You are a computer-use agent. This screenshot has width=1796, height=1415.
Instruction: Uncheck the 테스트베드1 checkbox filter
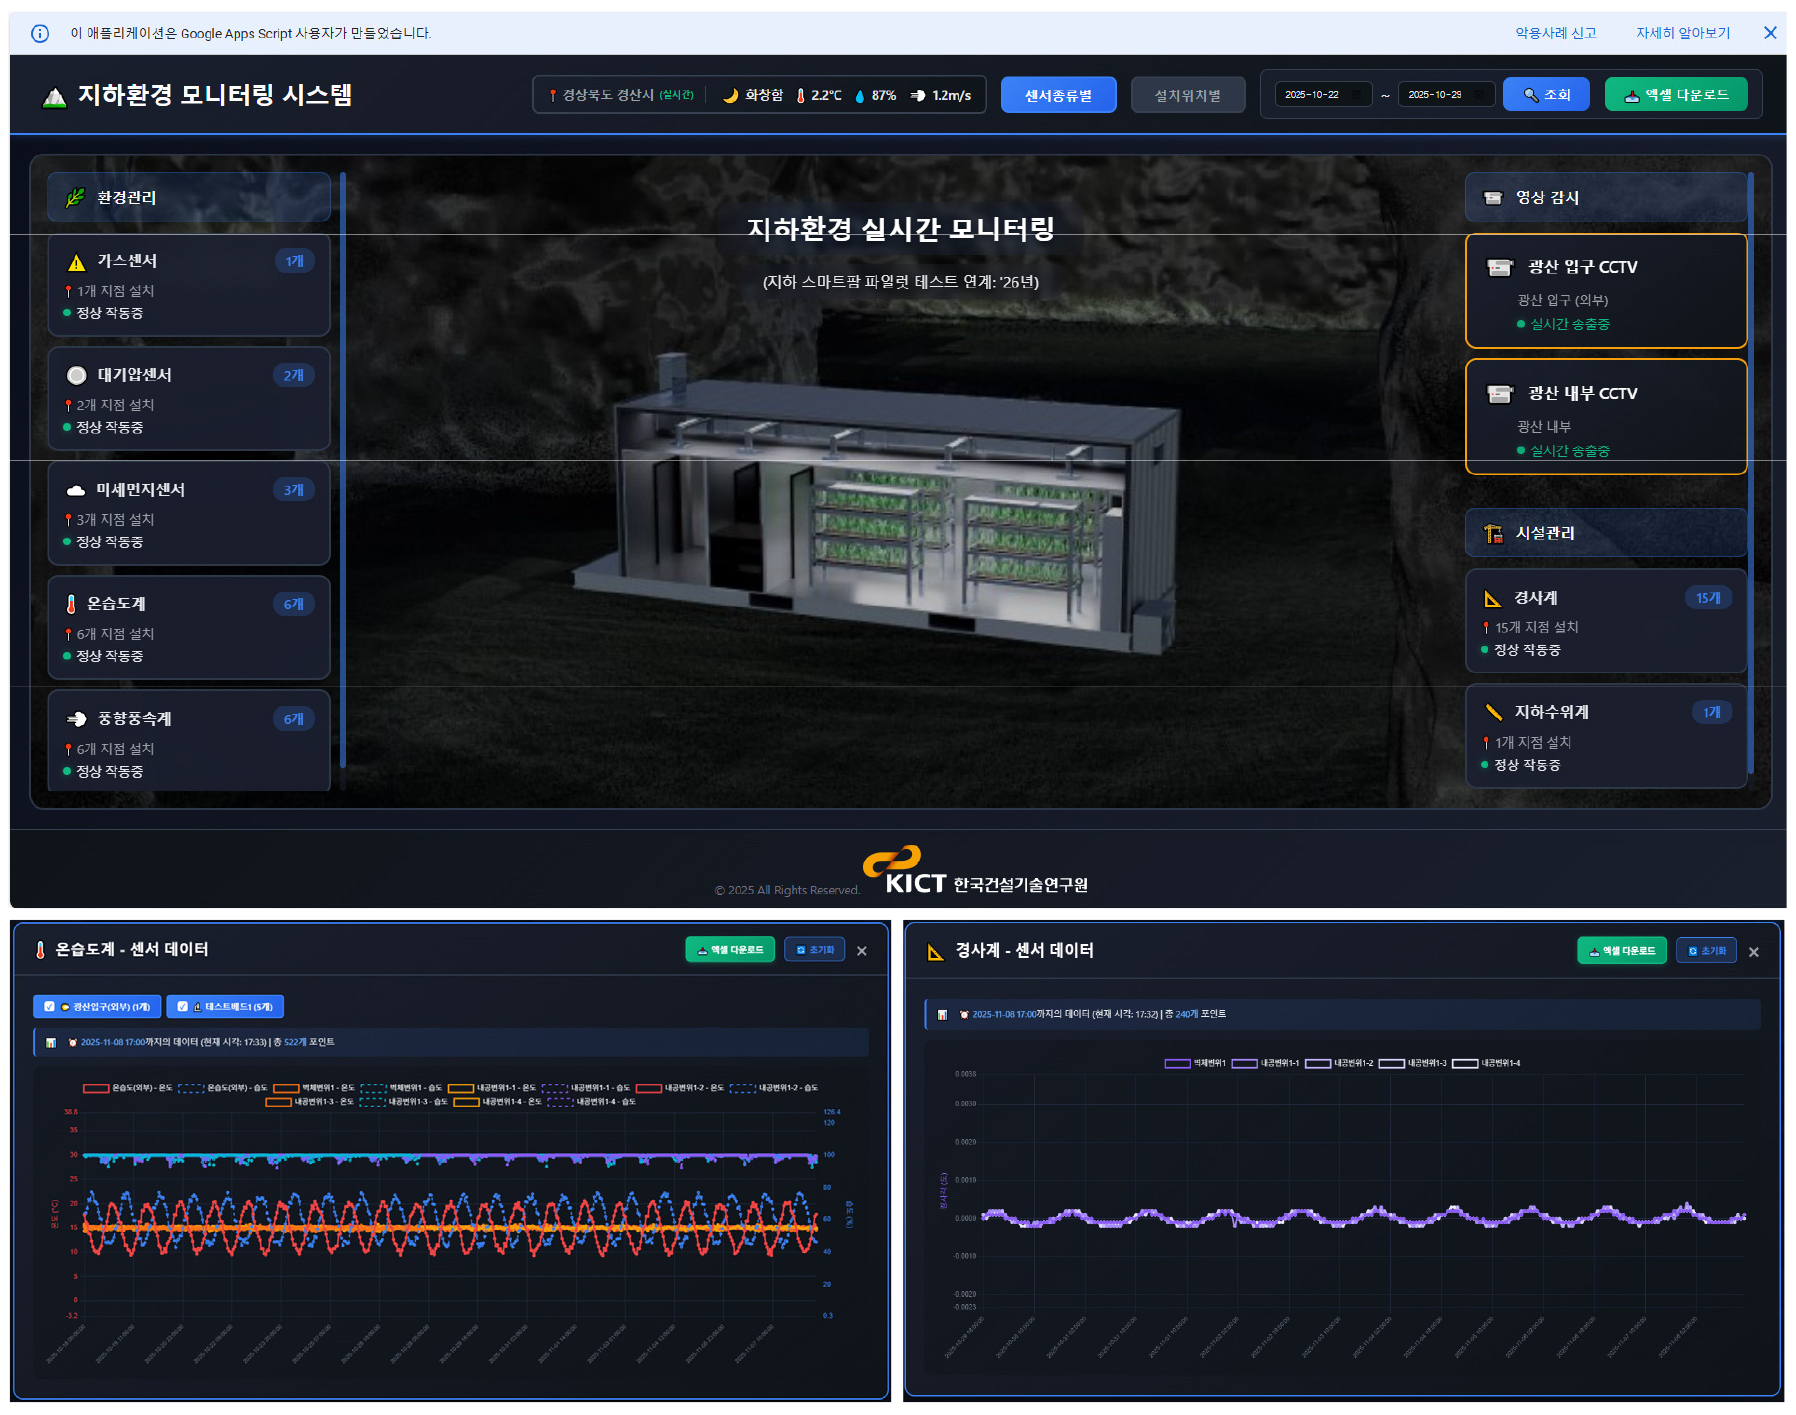pyautogui.click(x=183, y=1006)
